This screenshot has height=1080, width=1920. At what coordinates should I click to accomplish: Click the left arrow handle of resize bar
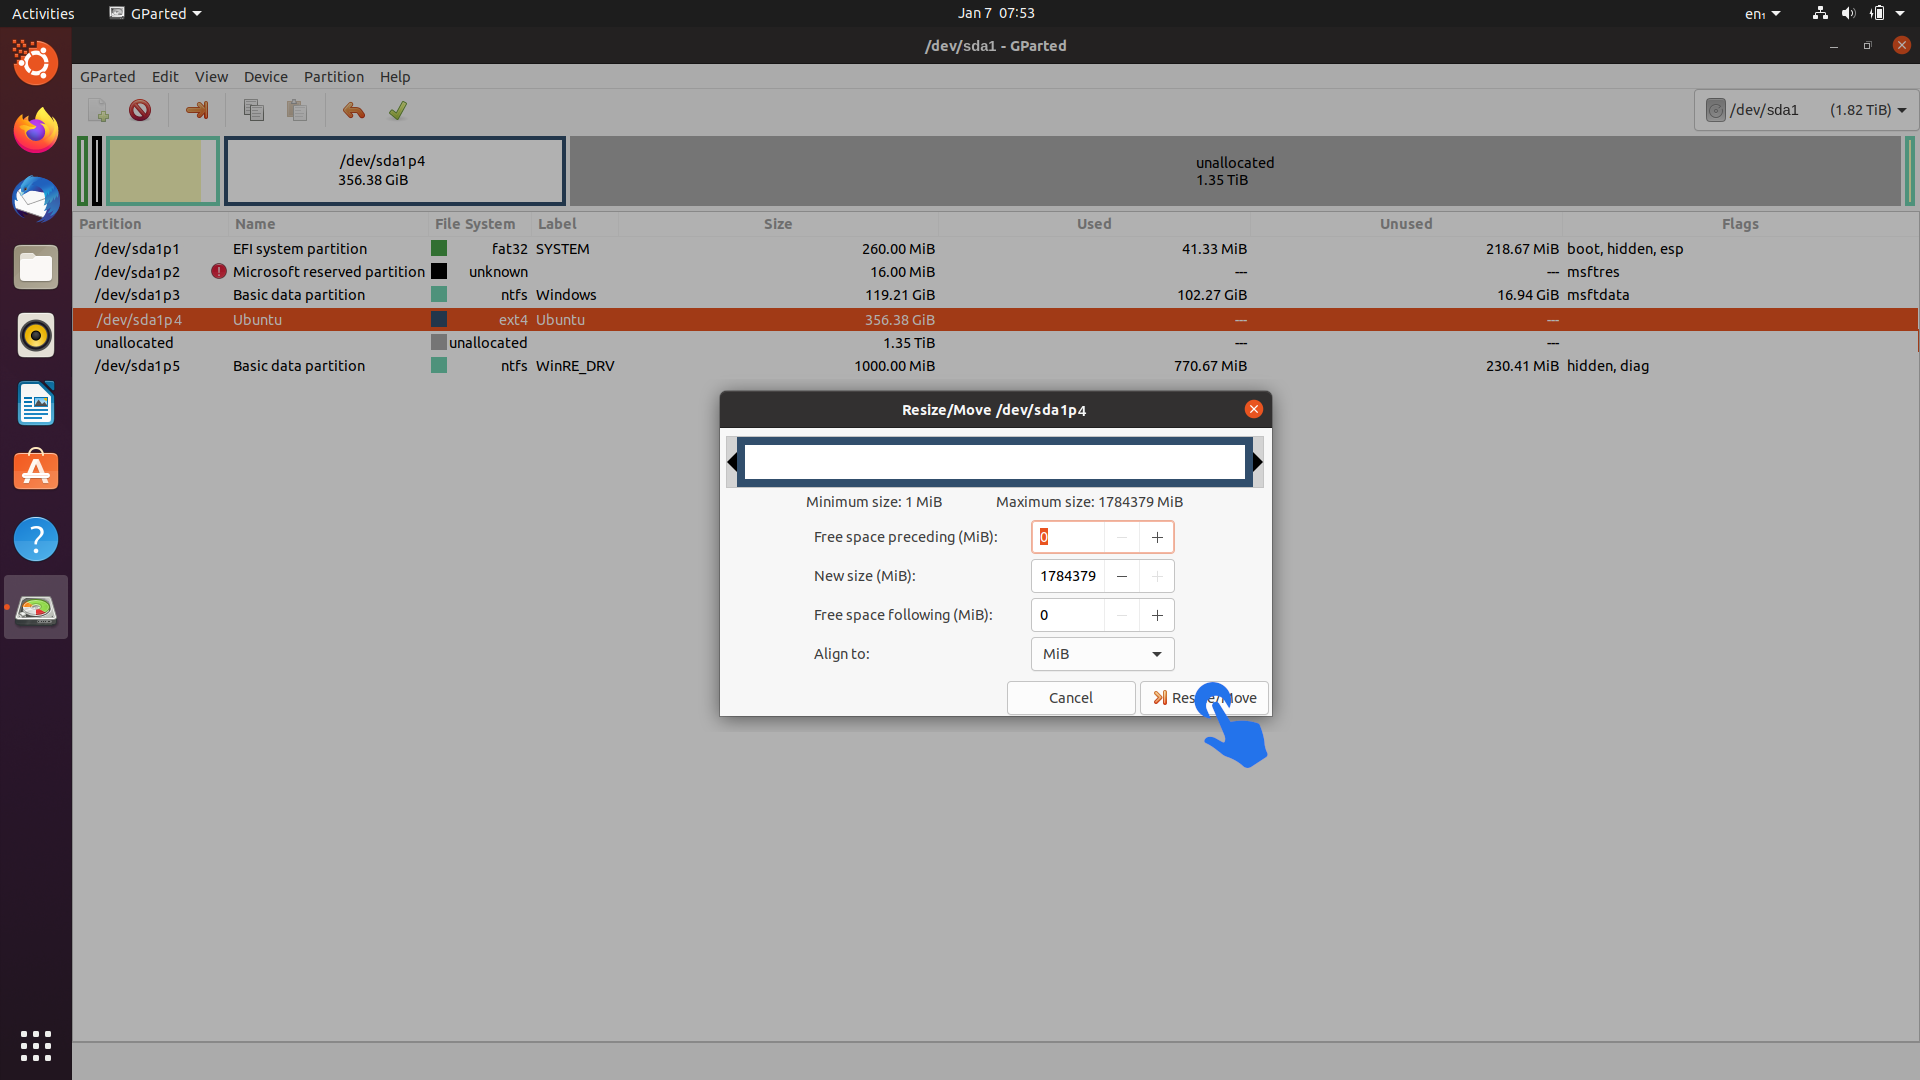tap(732, 462)
